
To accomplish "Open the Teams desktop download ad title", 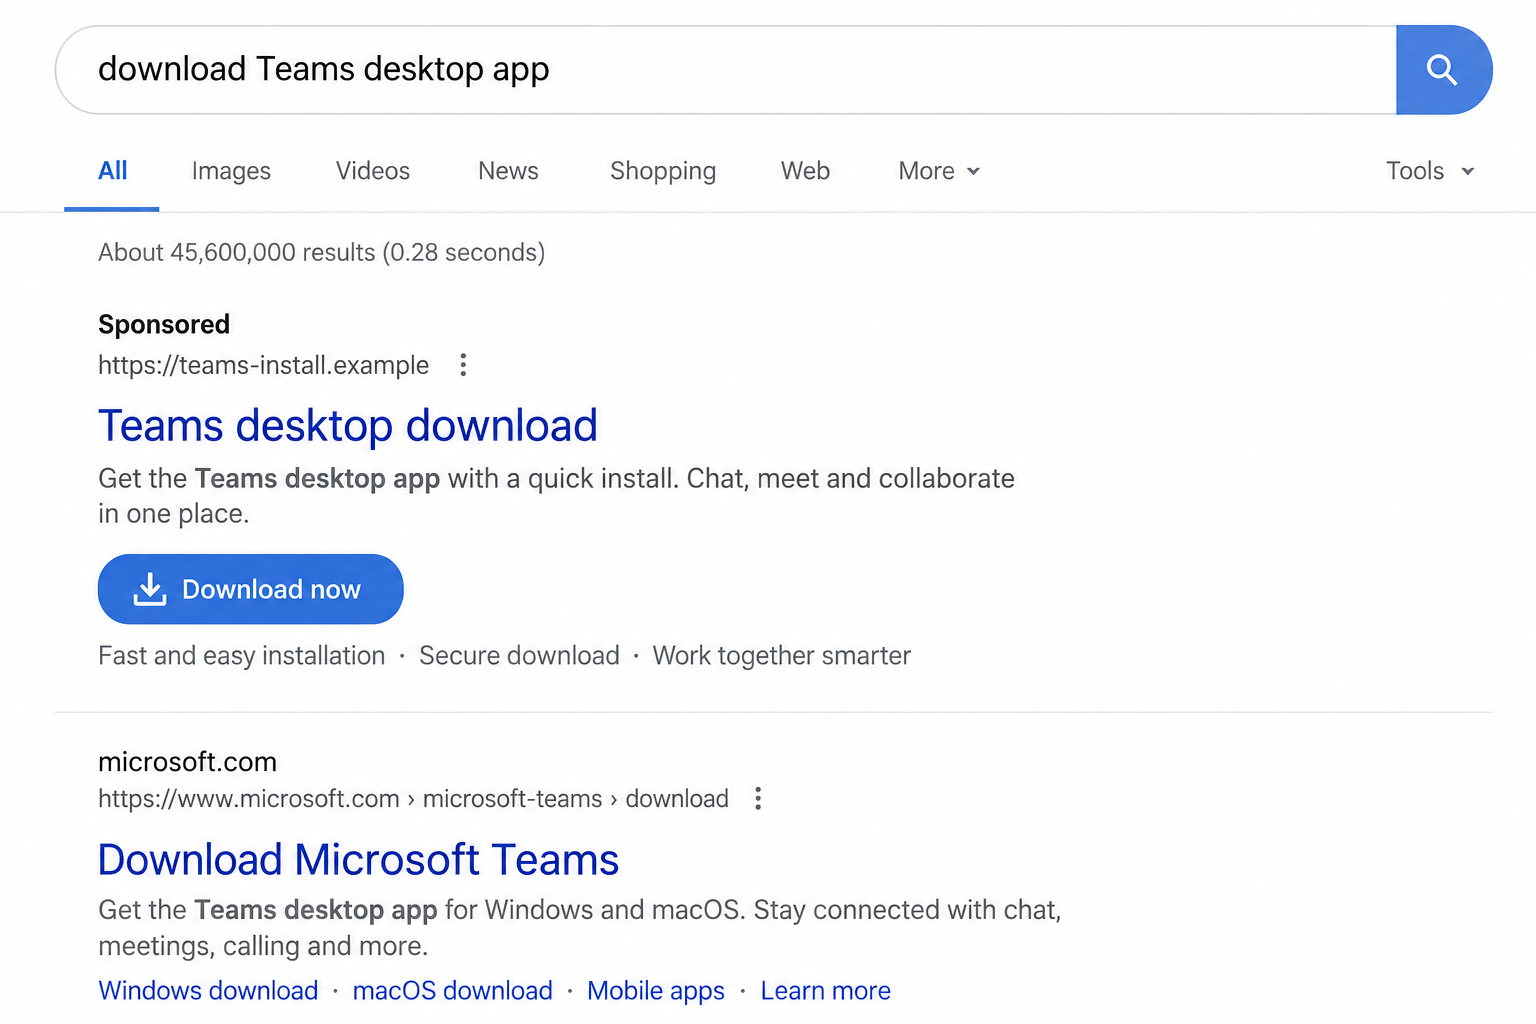I will 348,426.
